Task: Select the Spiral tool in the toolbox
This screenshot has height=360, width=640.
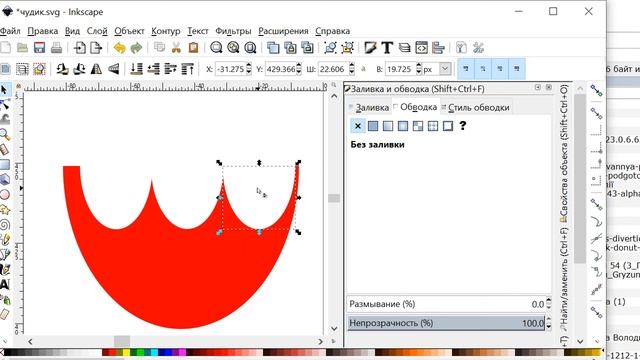Action: (4, 225)
